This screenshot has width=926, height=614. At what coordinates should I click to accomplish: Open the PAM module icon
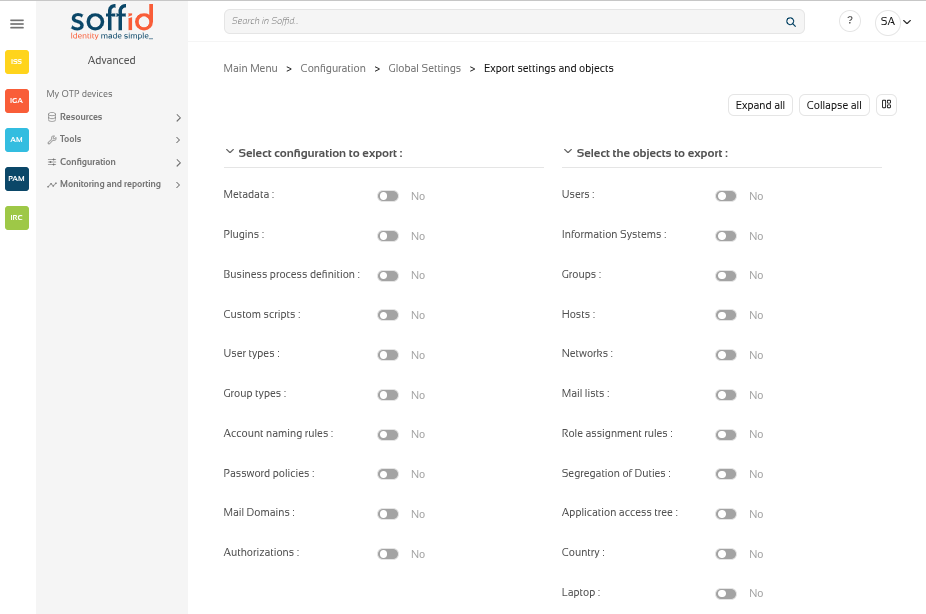(x=17, y=179)
